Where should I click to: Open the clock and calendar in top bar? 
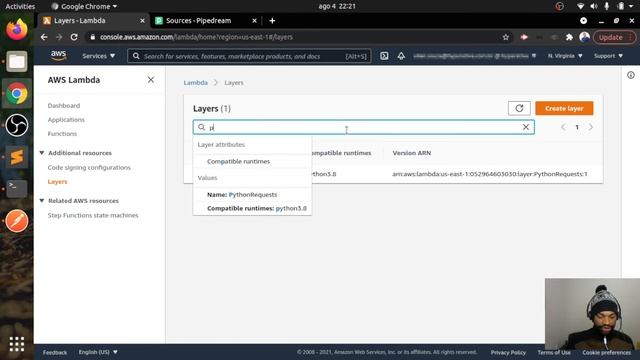(x=337, y=6)
